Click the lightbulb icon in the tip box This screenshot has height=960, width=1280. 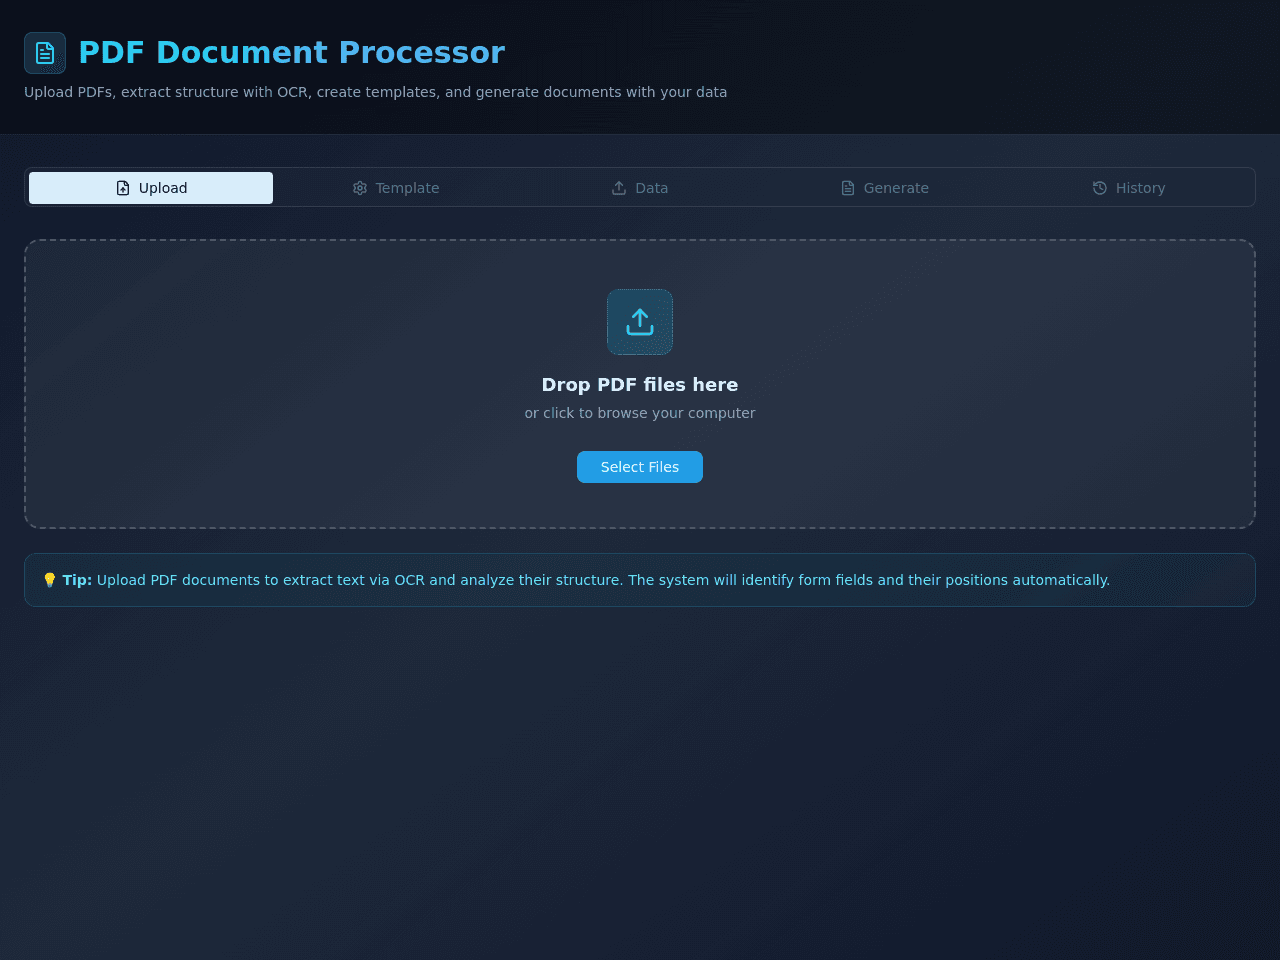[49, 580]
